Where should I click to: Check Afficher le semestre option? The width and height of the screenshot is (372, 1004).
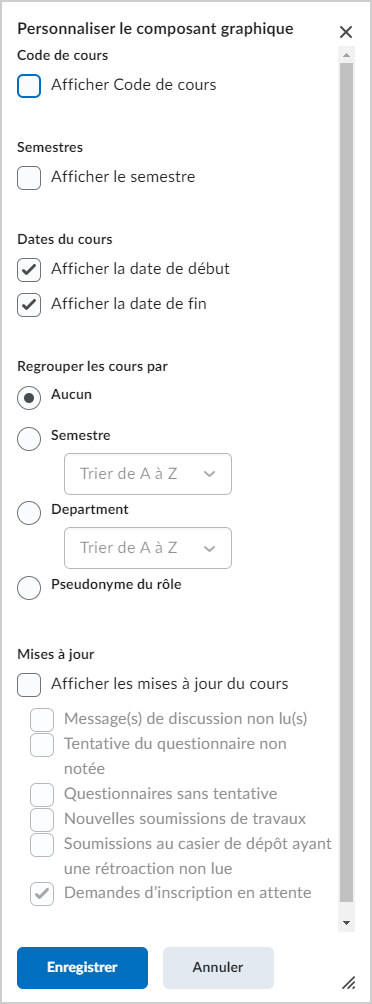coord(29,177)
